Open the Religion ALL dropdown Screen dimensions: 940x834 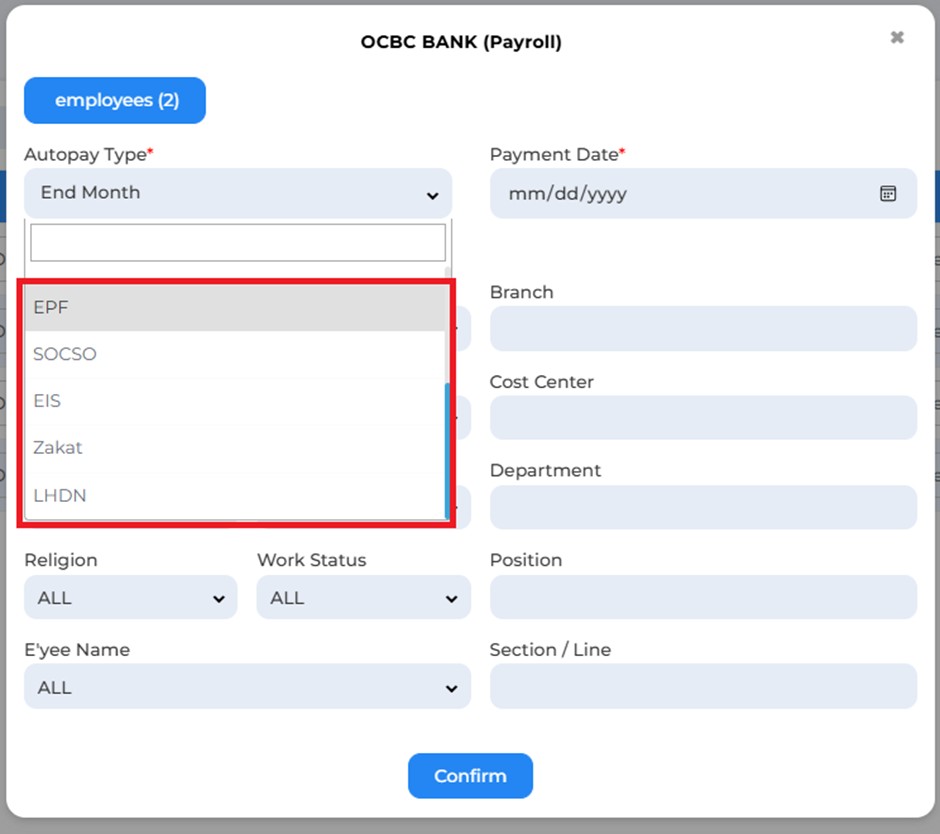coord(131,597)
